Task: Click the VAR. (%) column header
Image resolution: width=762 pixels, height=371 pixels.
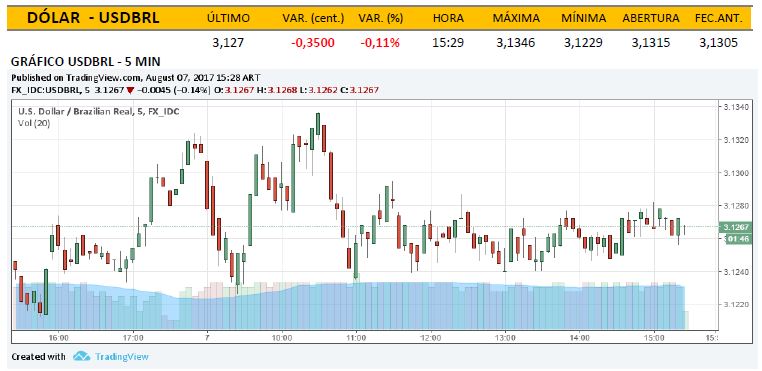Action: [x=381, y=18]
